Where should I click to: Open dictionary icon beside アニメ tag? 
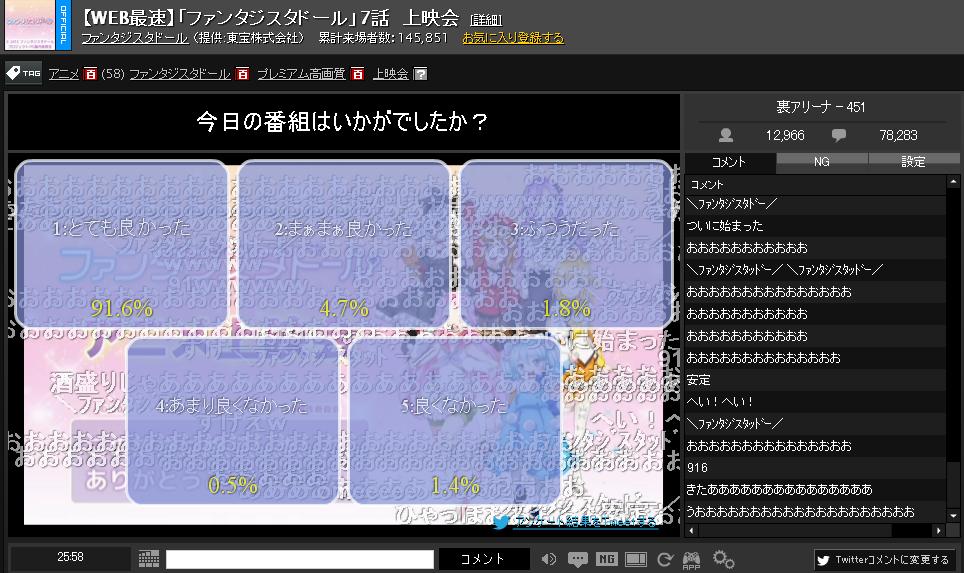coord(90,74)
